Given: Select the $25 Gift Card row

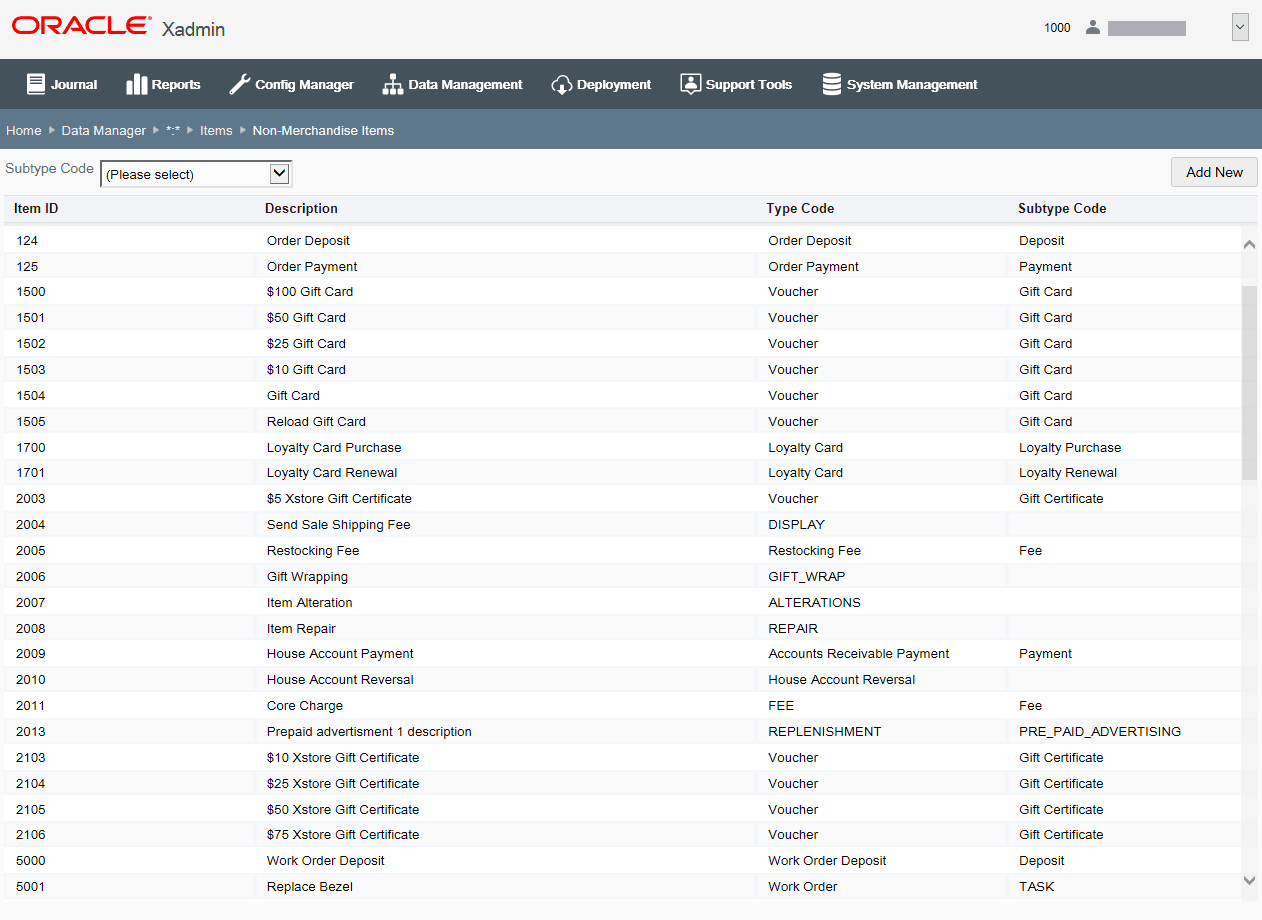Looking at the screenshot, I should [x=622, y=344].
